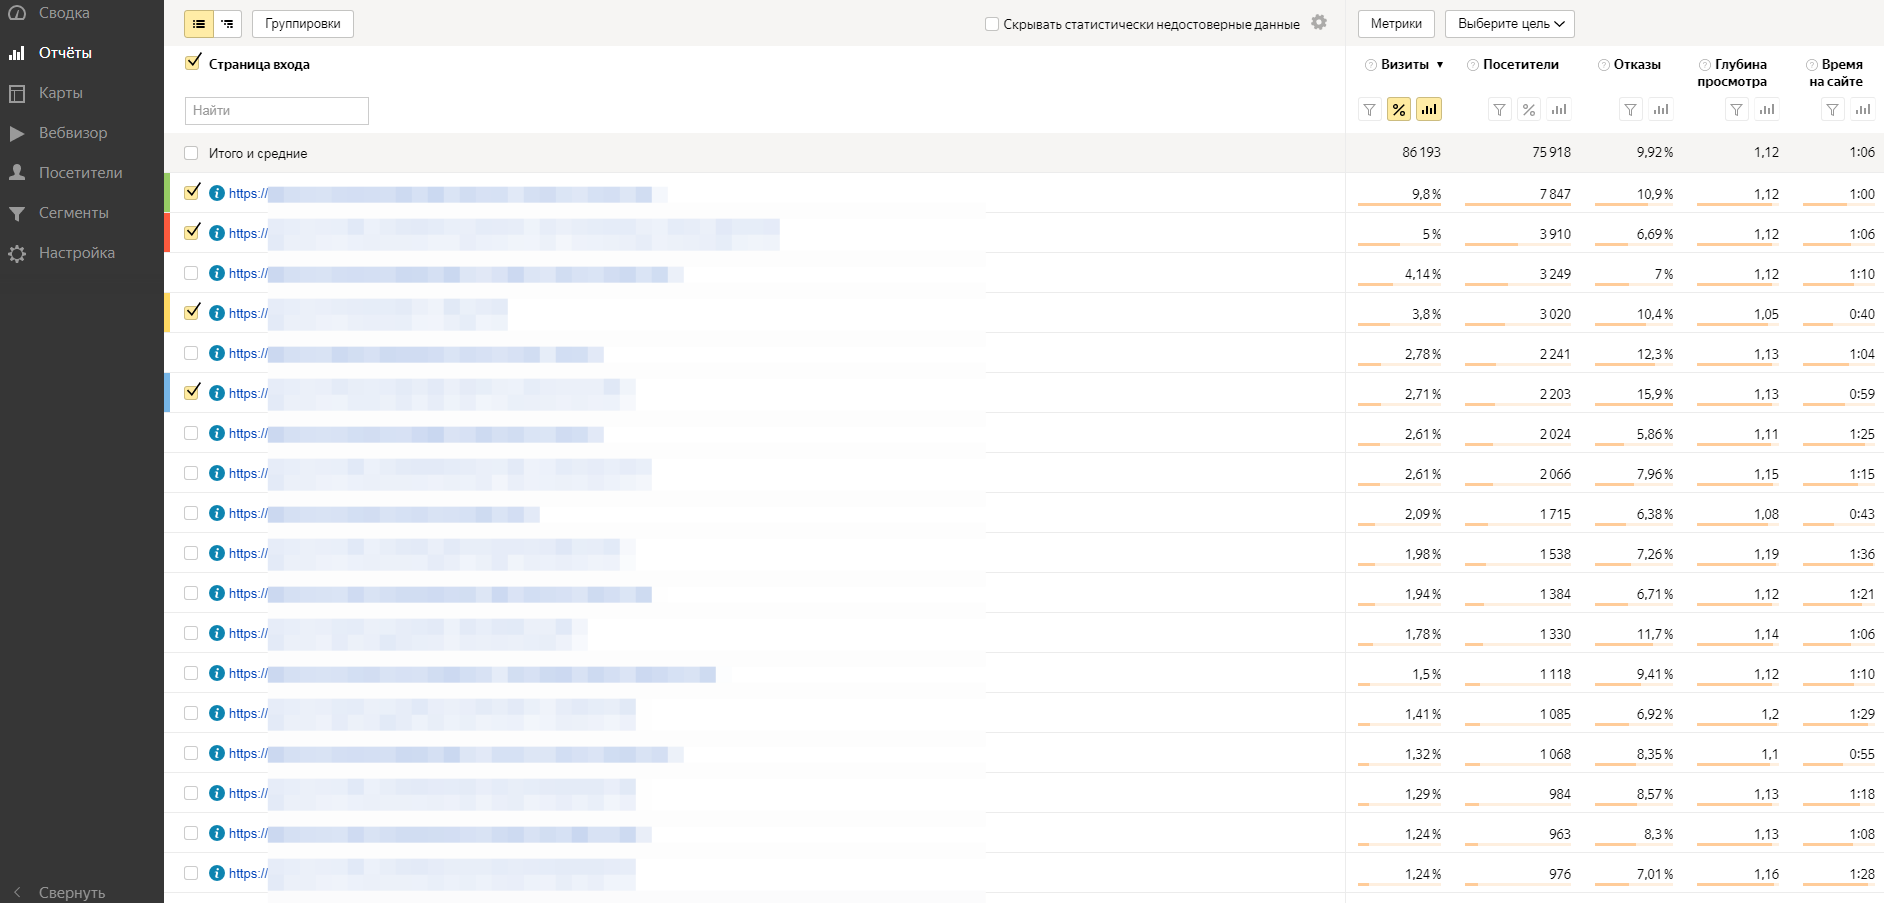Open the https link in the 2 024 visitors row
Screen dimensions: 1884x903
pos(248,433)
